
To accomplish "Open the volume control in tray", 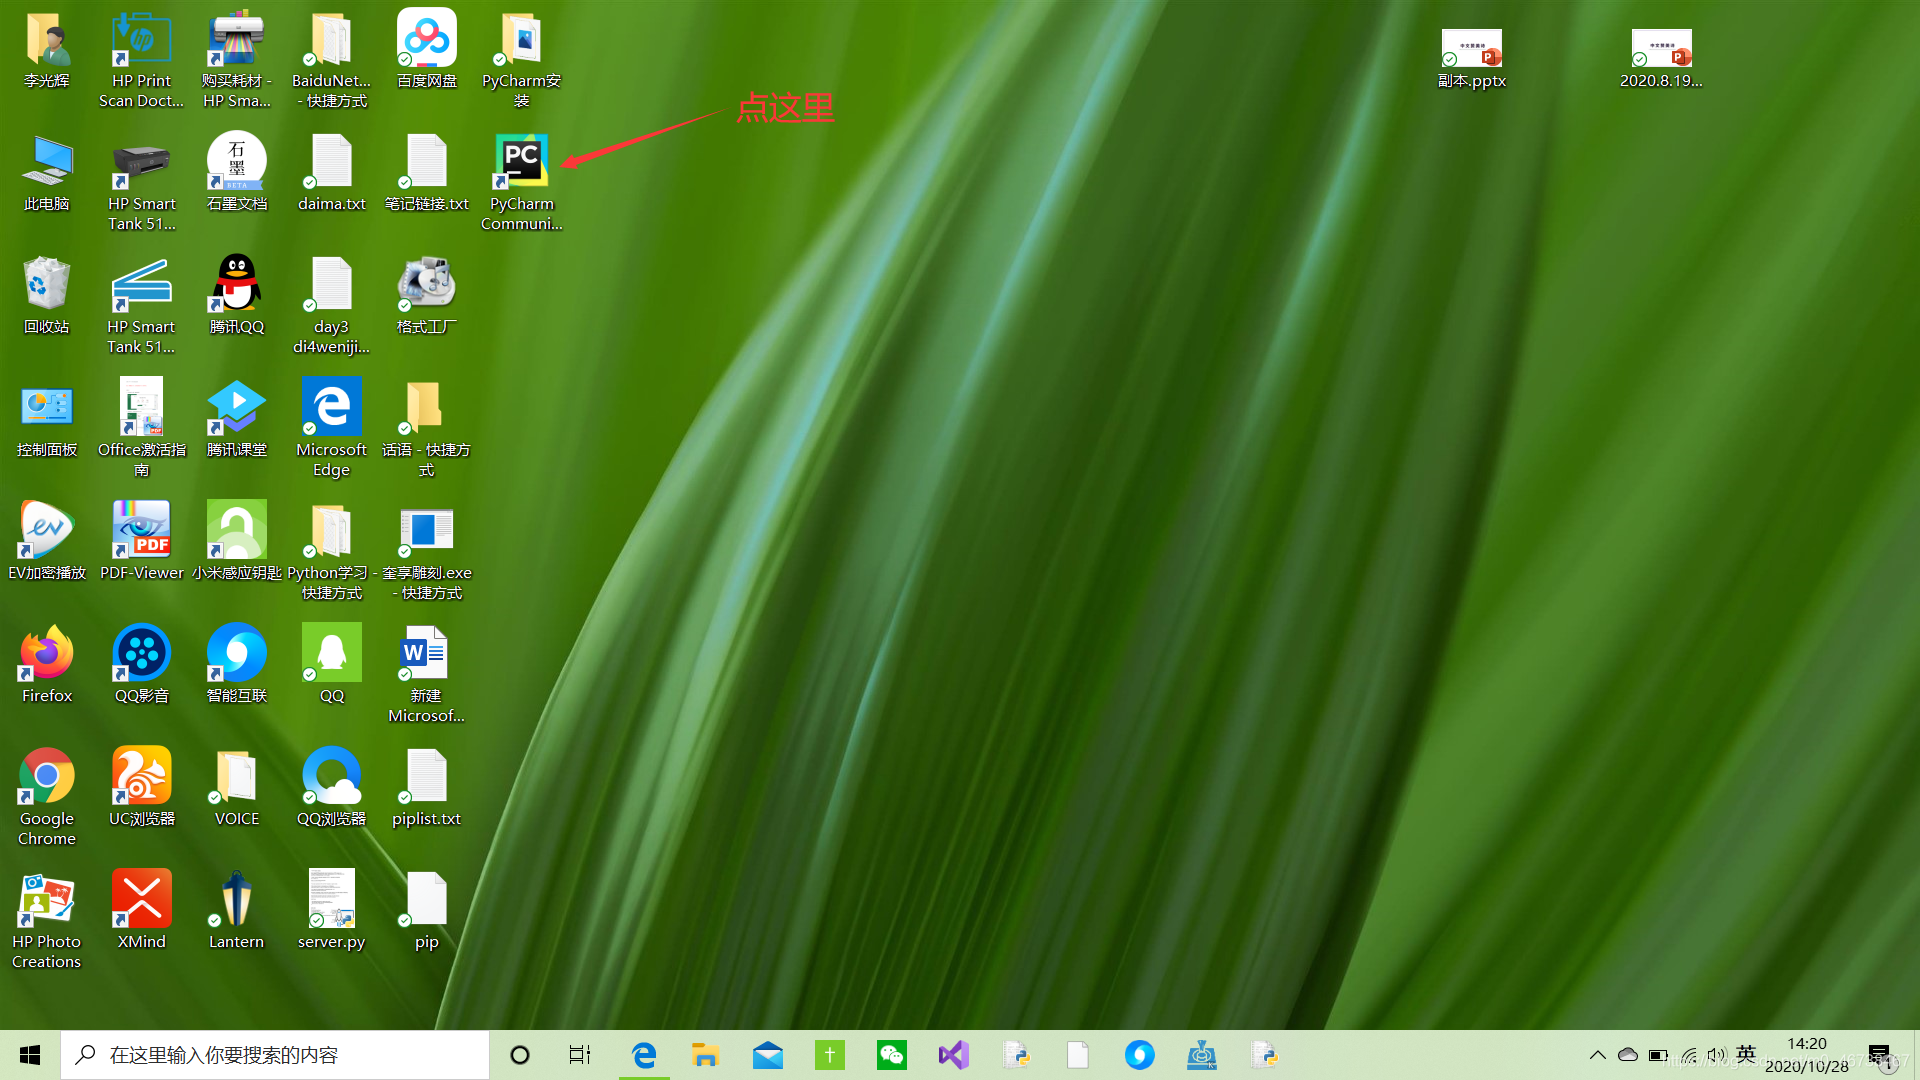I will point(1717,1055).
